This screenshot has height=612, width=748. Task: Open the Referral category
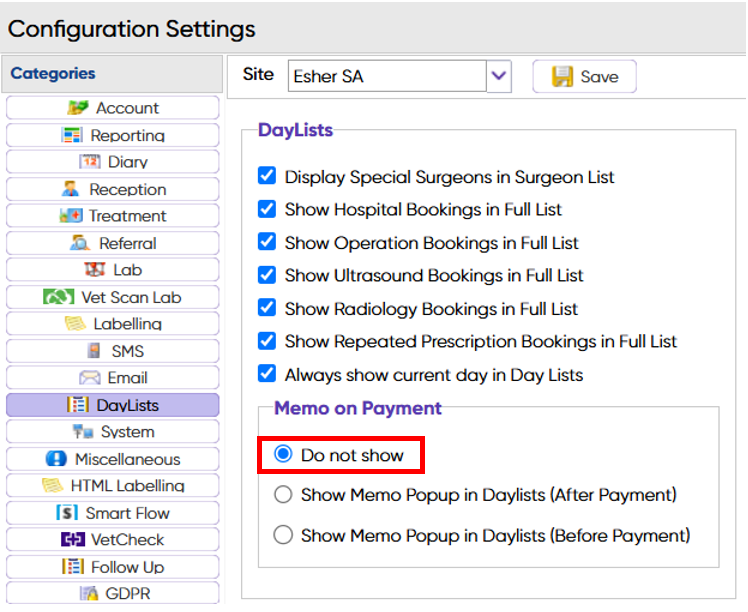click(x=113, y=243)
